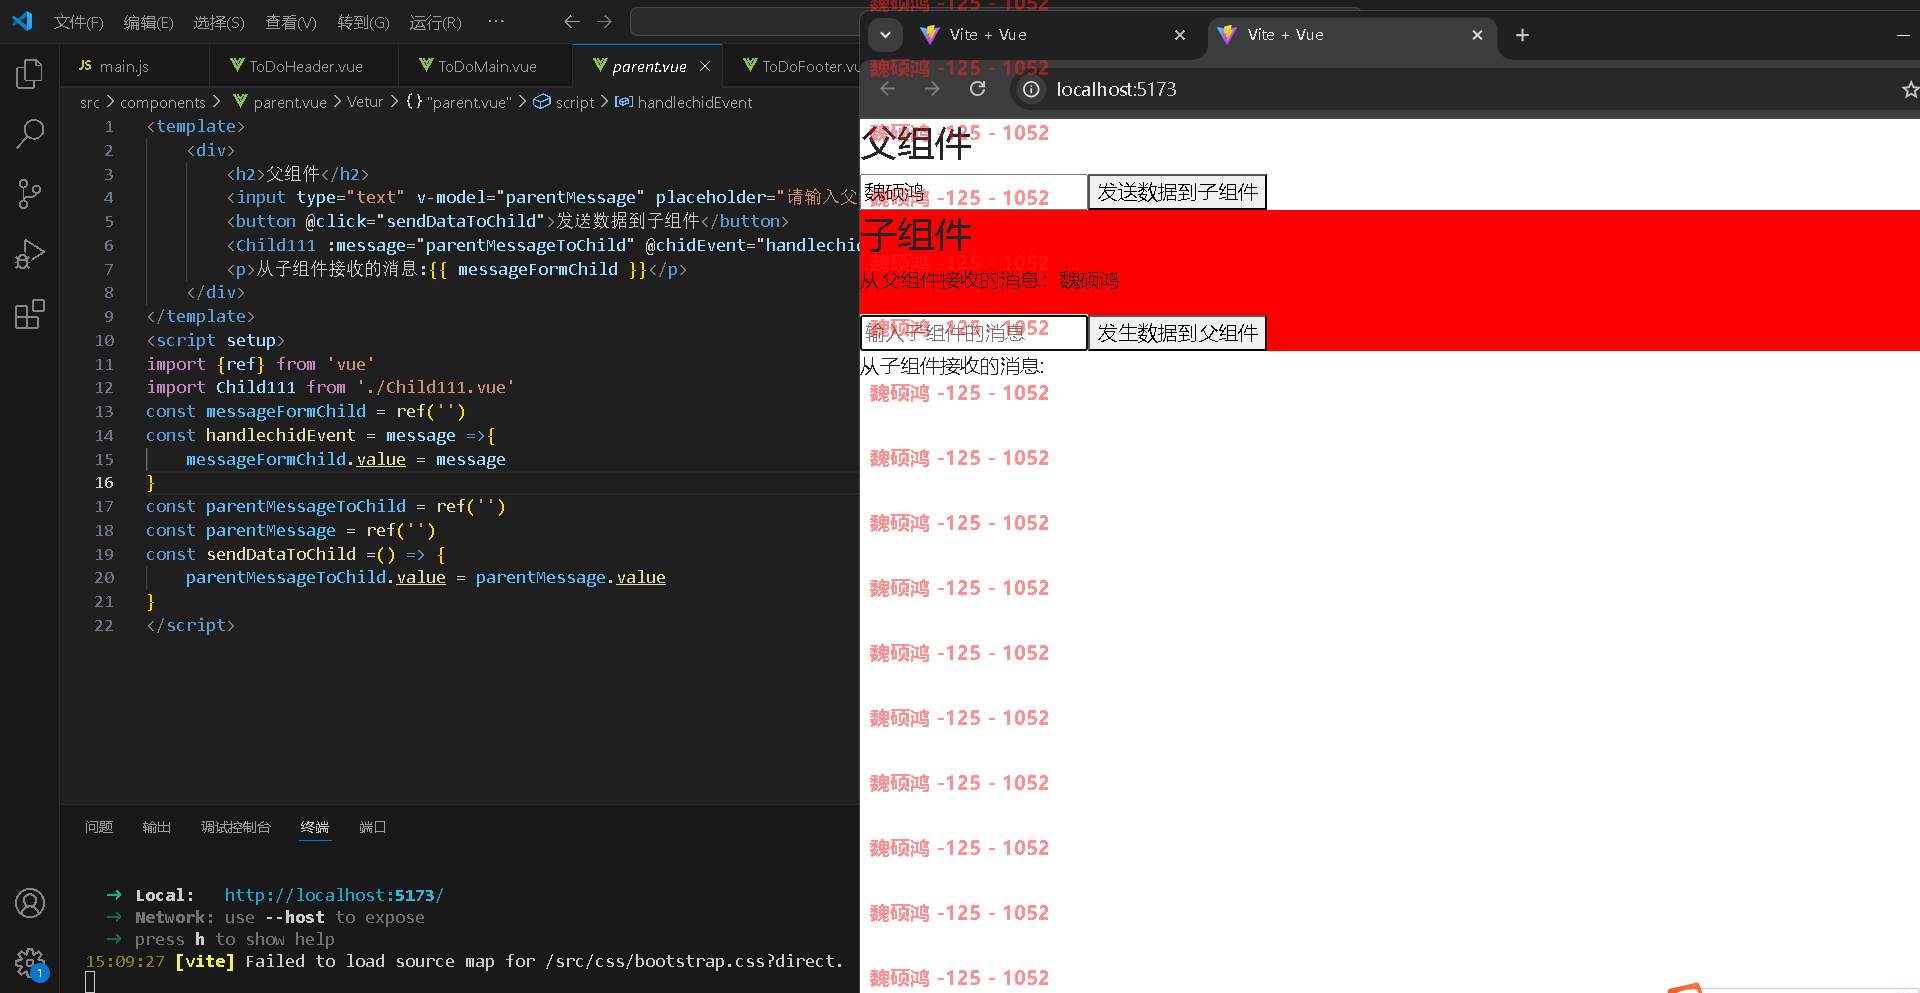Click the <script setup> code line

[x=215, y=340]
